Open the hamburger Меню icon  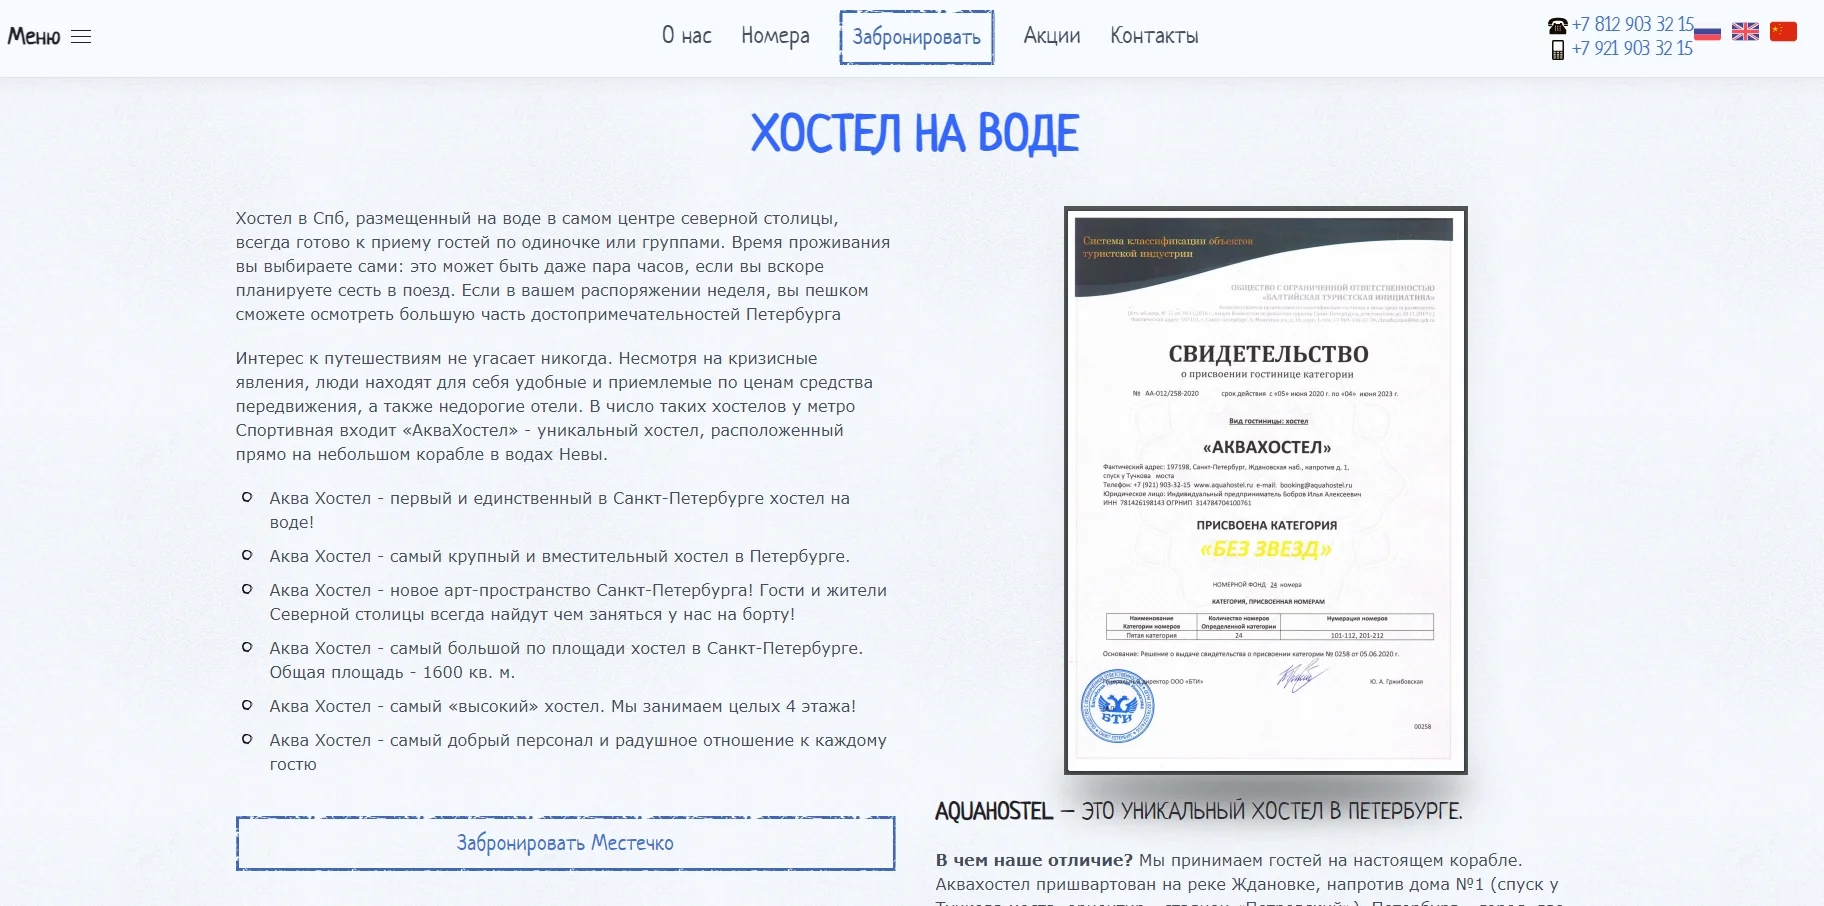click(x=81, y=37)
